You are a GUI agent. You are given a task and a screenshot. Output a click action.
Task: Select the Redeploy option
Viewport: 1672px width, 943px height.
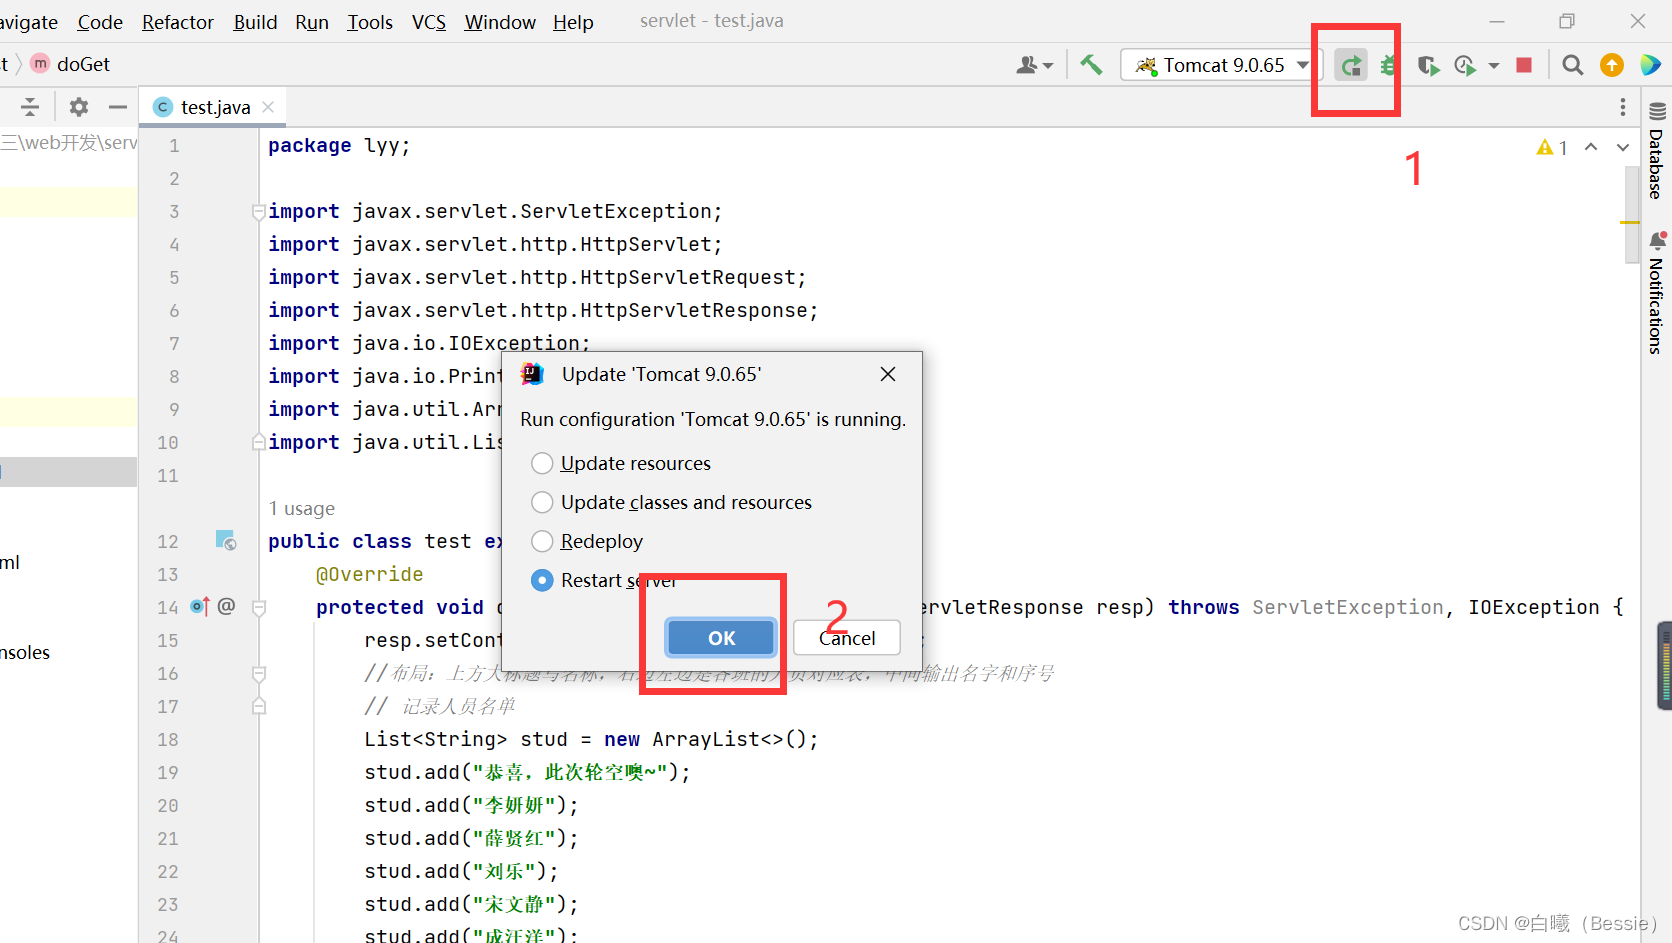(542, 541)
